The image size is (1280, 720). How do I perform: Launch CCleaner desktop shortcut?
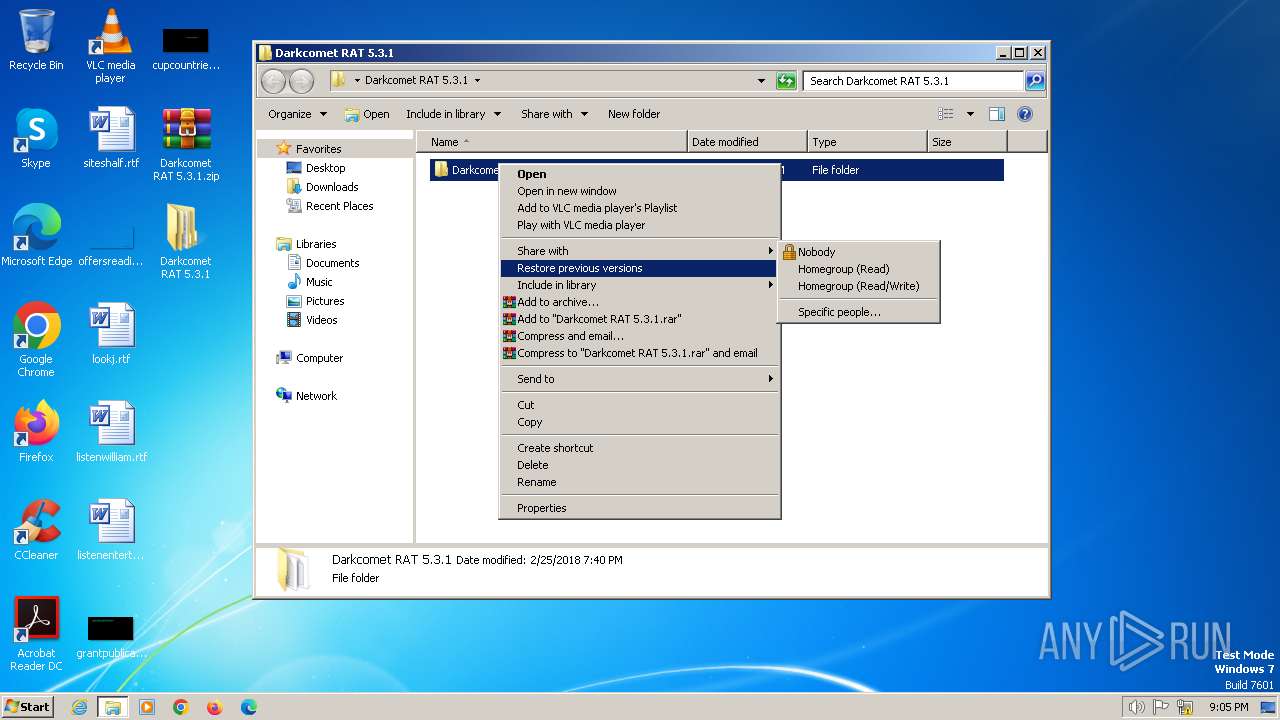coord(36,530)
